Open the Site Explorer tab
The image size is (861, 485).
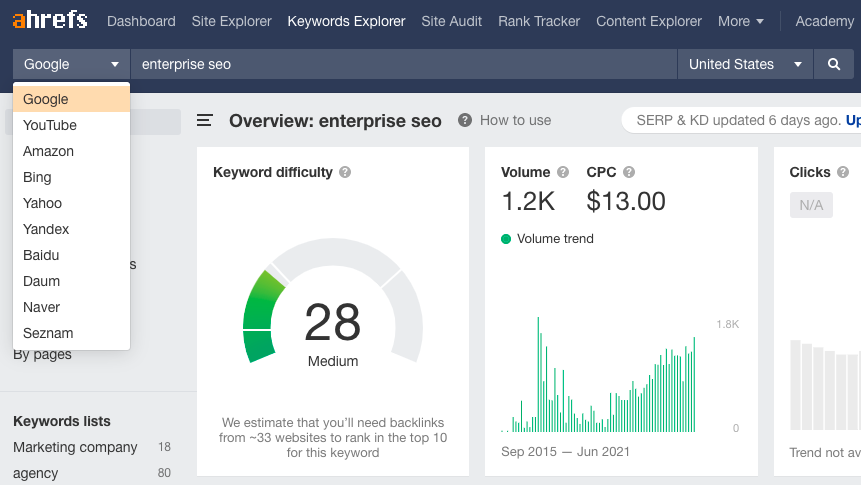pos(231,21)
